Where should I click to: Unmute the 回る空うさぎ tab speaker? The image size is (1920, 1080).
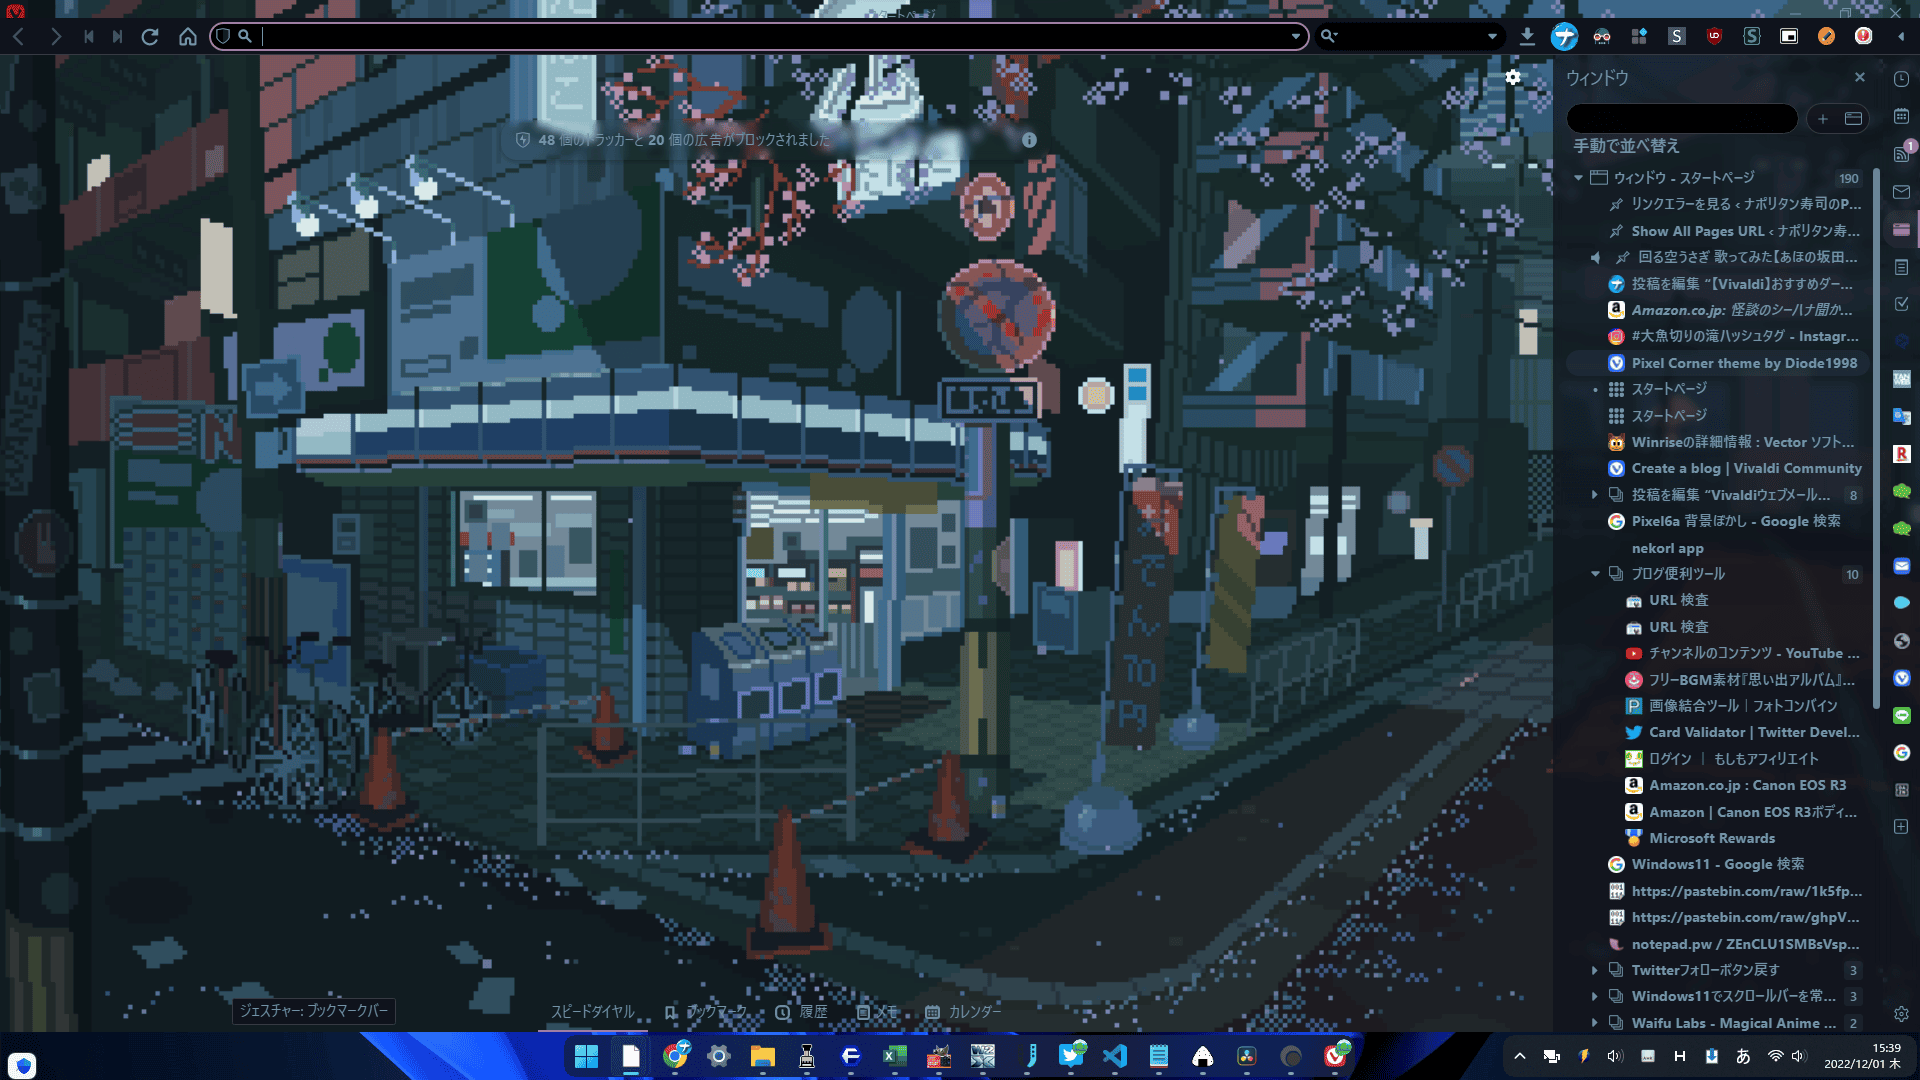coord(1595,257)
